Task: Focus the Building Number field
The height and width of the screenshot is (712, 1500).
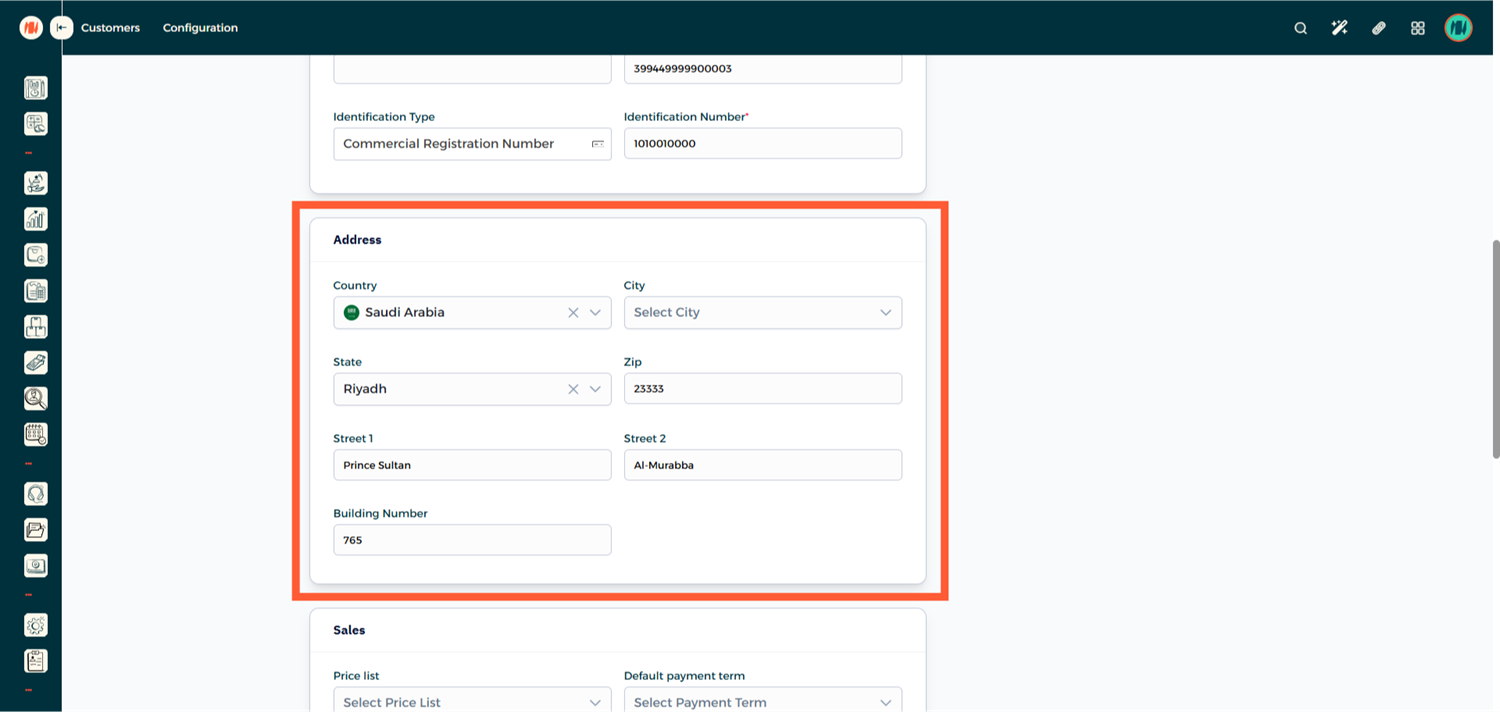Action: tap(471, 540)
